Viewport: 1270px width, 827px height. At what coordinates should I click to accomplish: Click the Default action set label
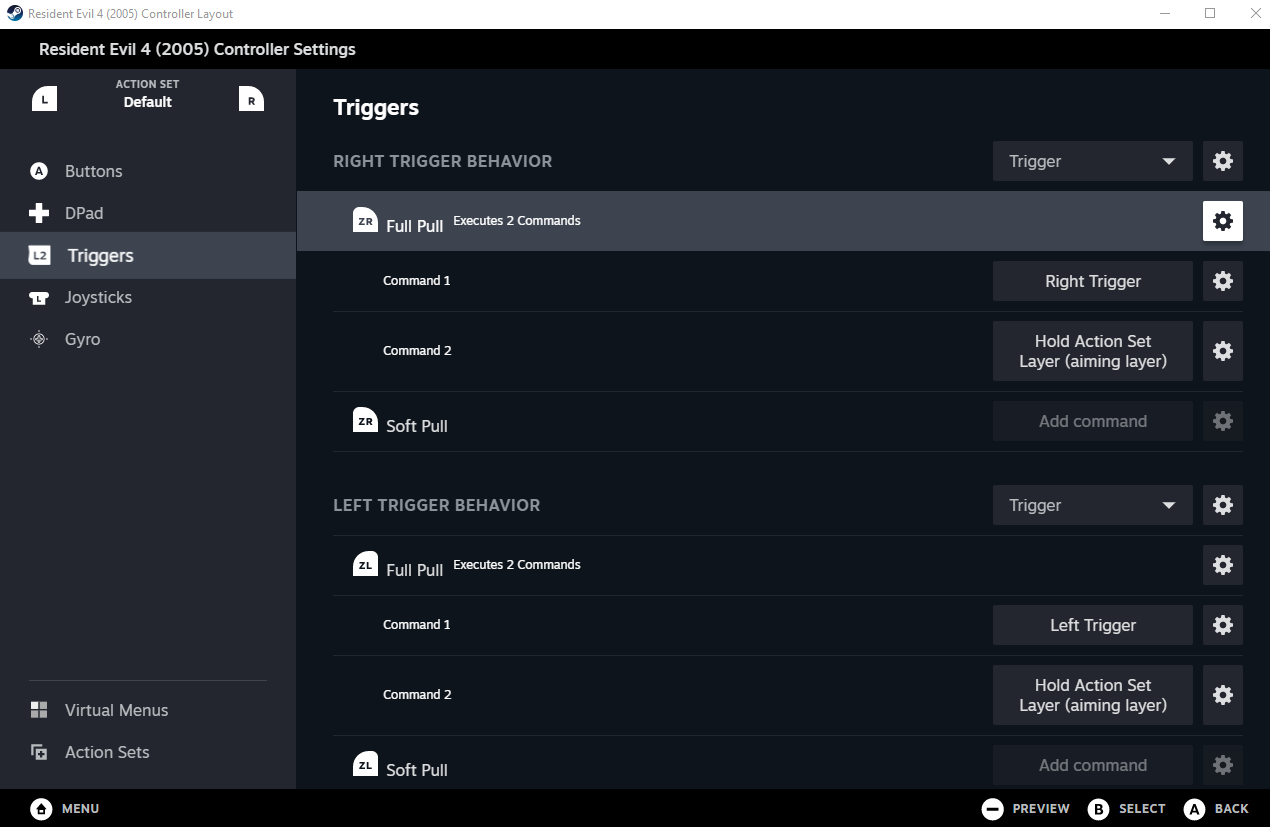point(148,102)
